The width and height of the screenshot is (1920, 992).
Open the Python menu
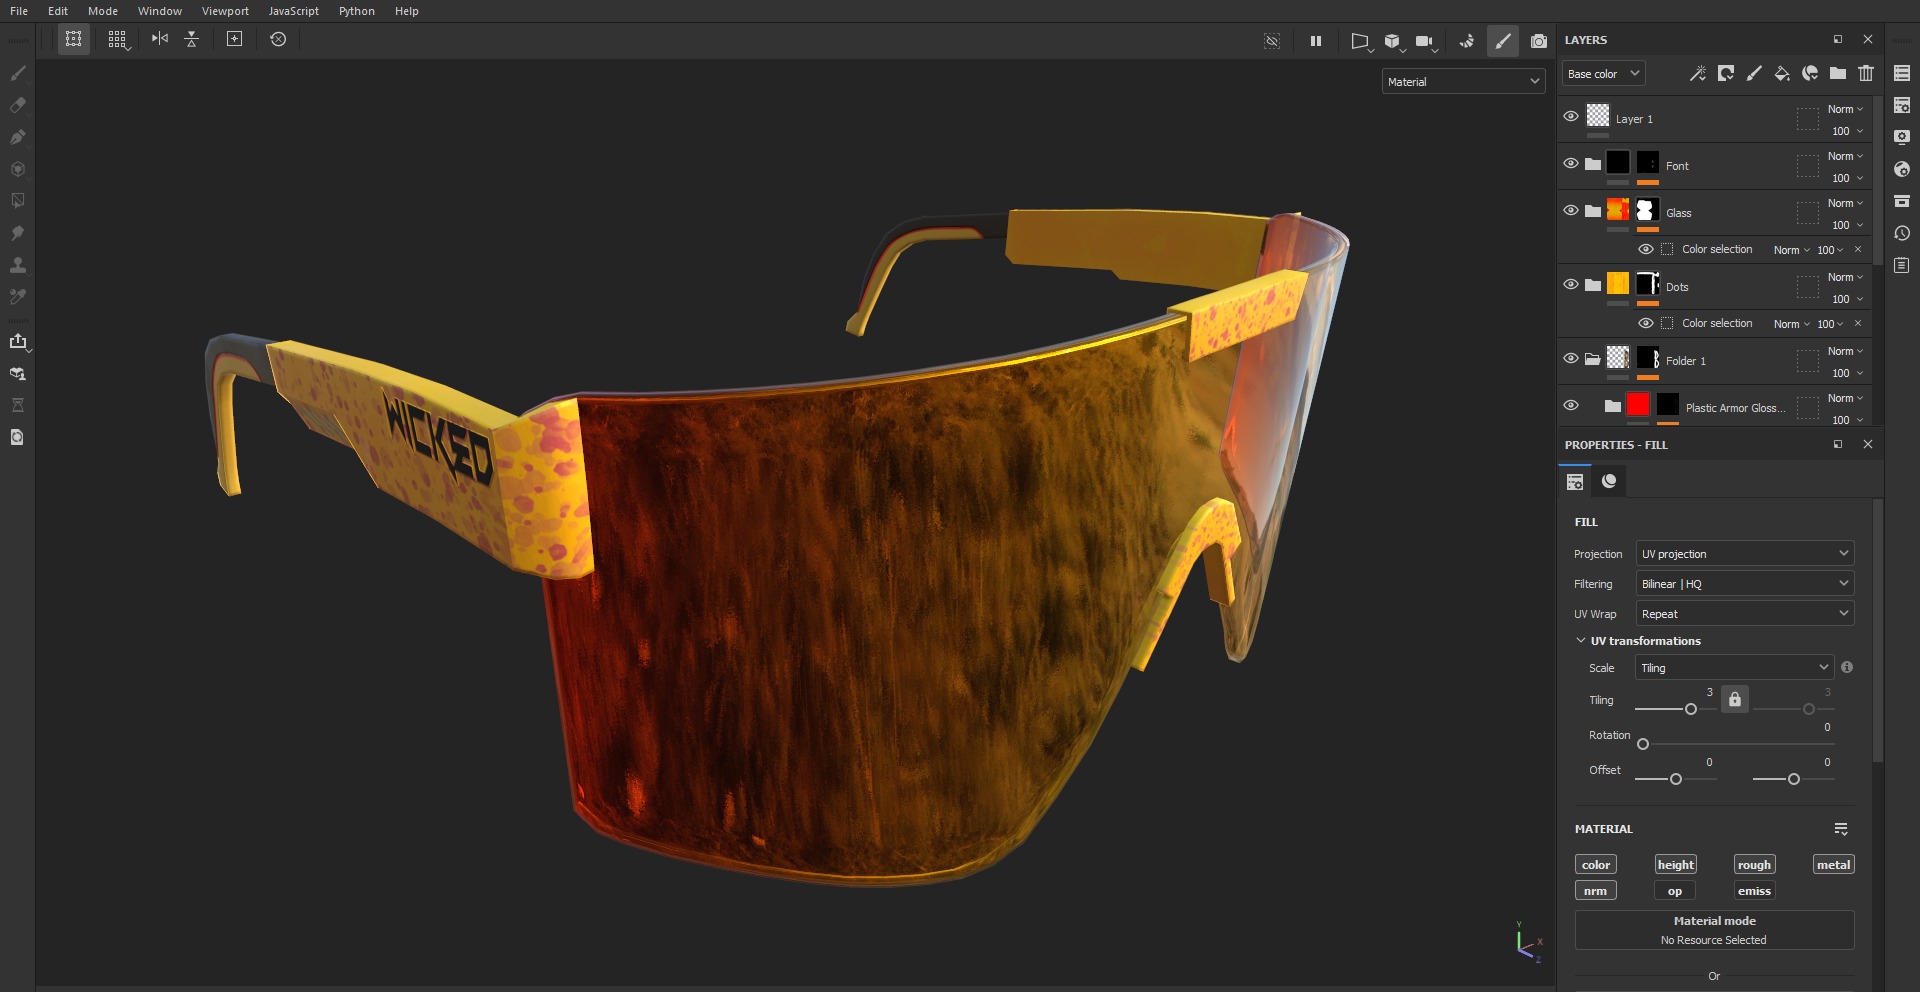tap(356, 11)
